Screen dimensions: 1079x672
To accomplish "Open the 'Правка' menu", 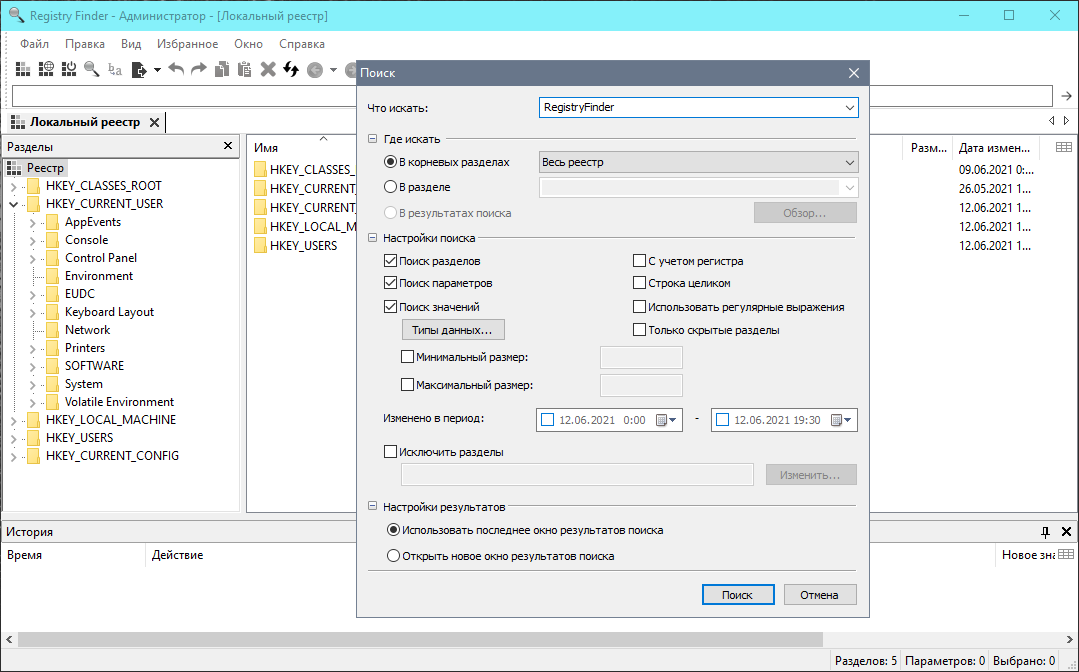I will click(85, 44).
